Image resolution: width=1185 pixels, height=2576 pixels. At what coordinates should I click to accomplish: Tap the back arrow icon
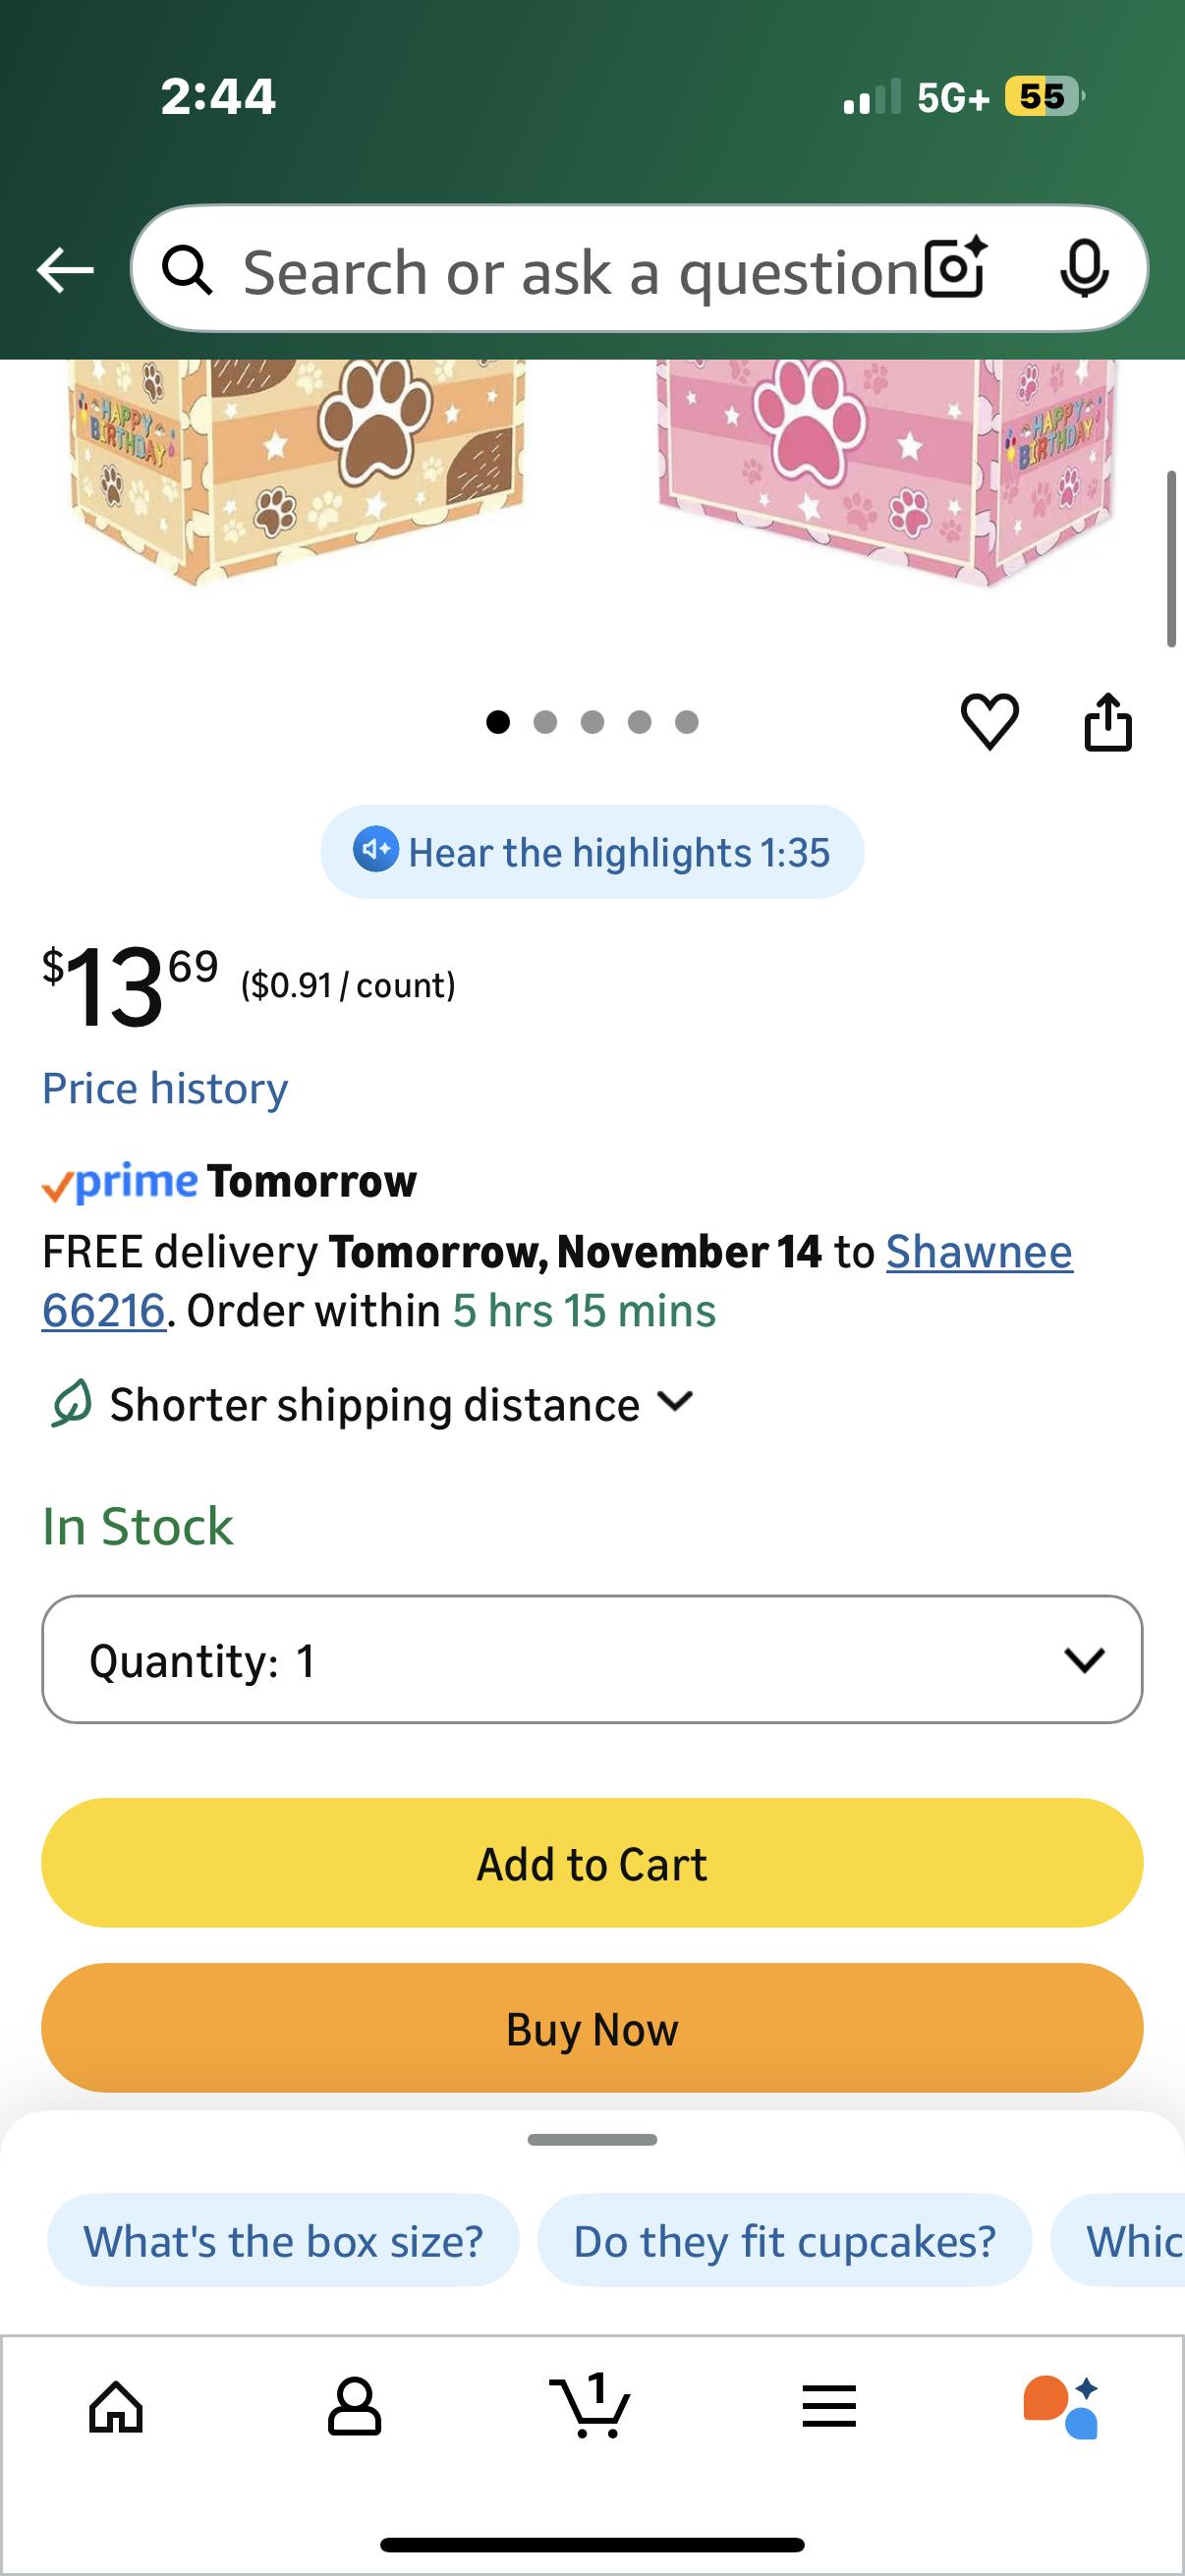(65, 270)
